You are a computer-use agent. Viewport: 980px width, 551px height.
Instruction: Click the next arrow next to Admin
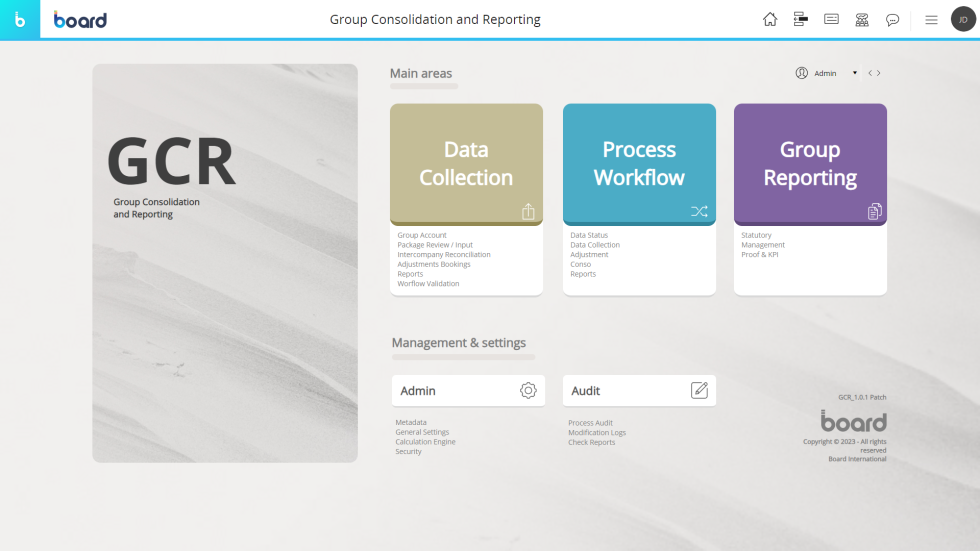[x=879, y=73]
